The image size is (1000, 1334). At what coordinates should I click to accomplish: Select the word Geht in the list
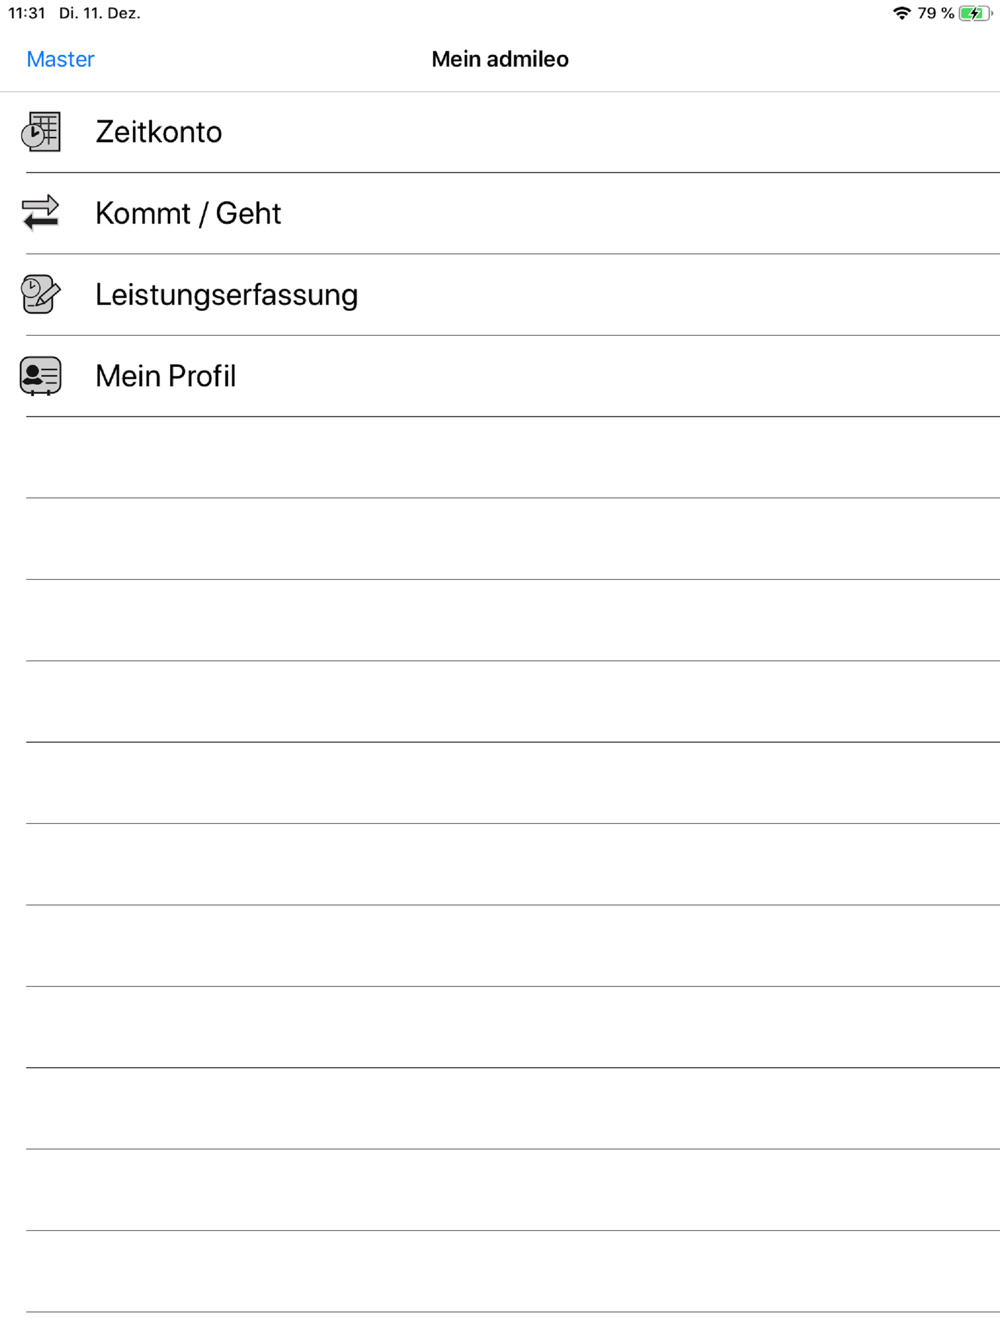[249, 213]
